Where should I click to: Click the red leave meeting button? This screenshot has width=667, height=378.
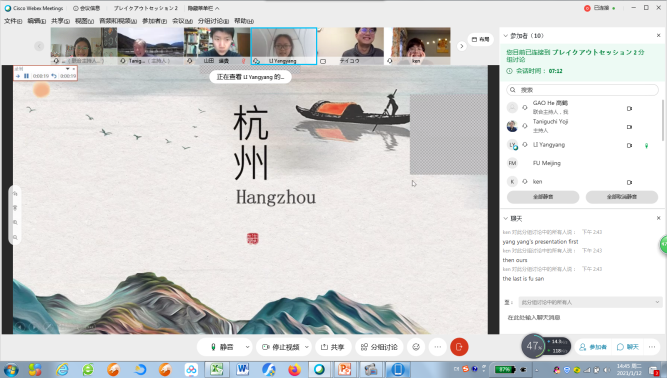click(459, 347)
